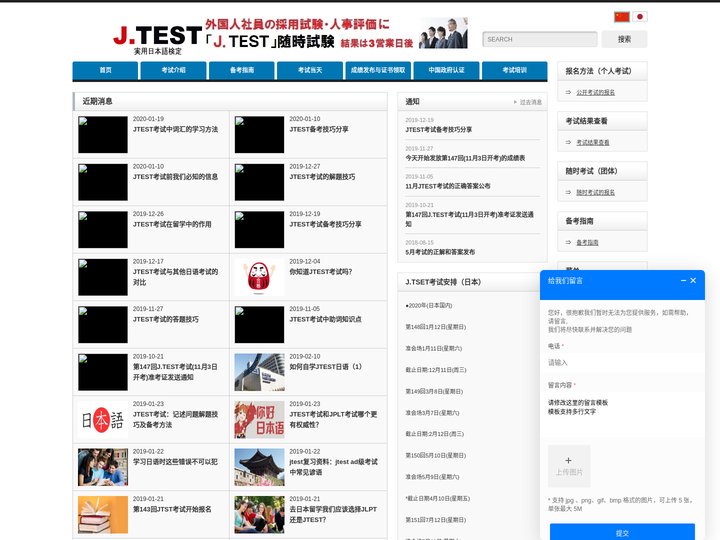Follow the 考试结果查看 sidebar link
720x540 pixels.
(x=593, y=142)
